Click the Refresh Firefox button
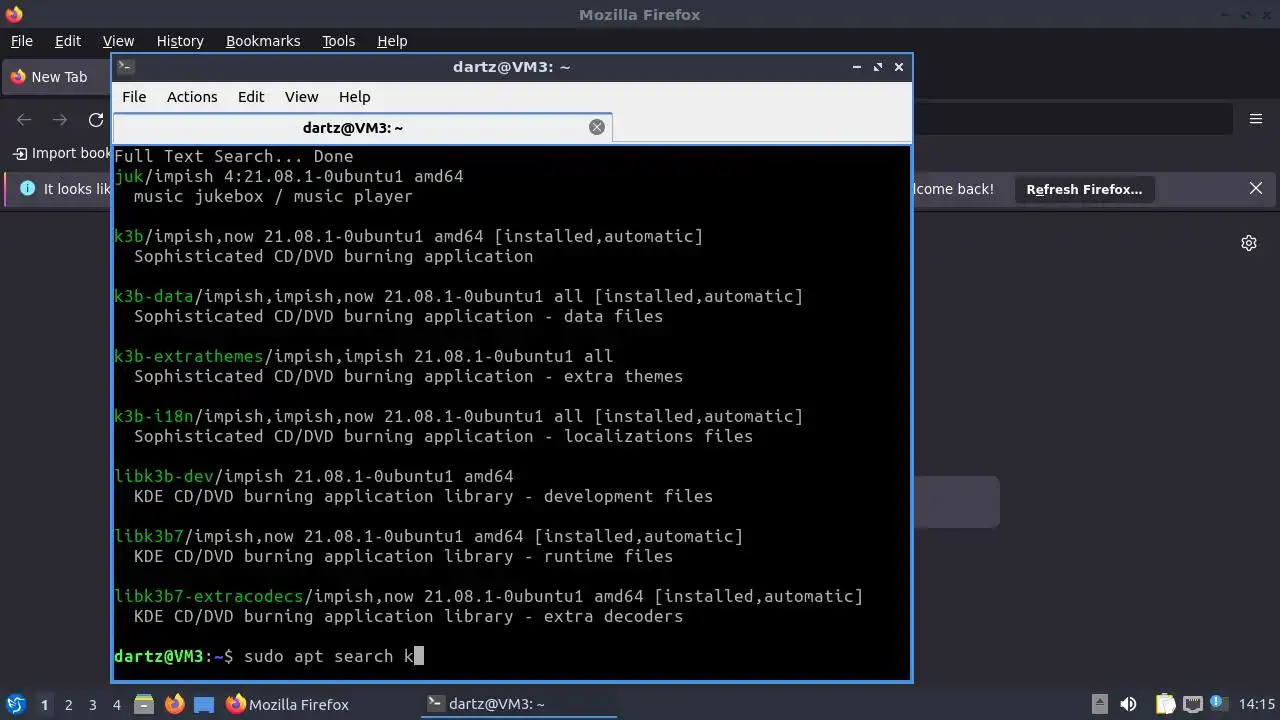1280x720 pixels. click(1084, 189)
